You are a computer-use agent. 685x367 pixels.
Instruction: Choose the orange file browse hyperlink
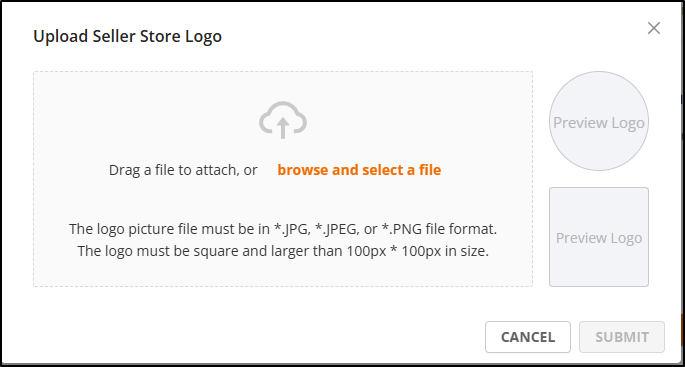click(x=359, y=170)
